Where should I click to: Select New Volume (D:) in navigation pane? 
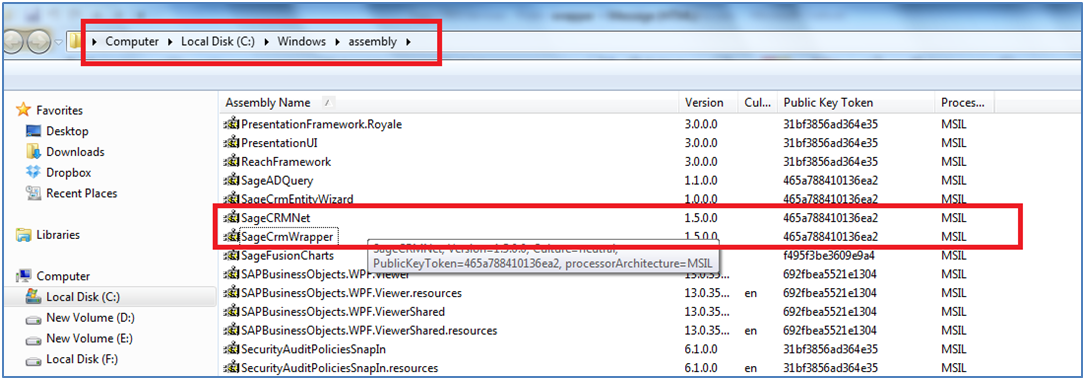[90, 318]
